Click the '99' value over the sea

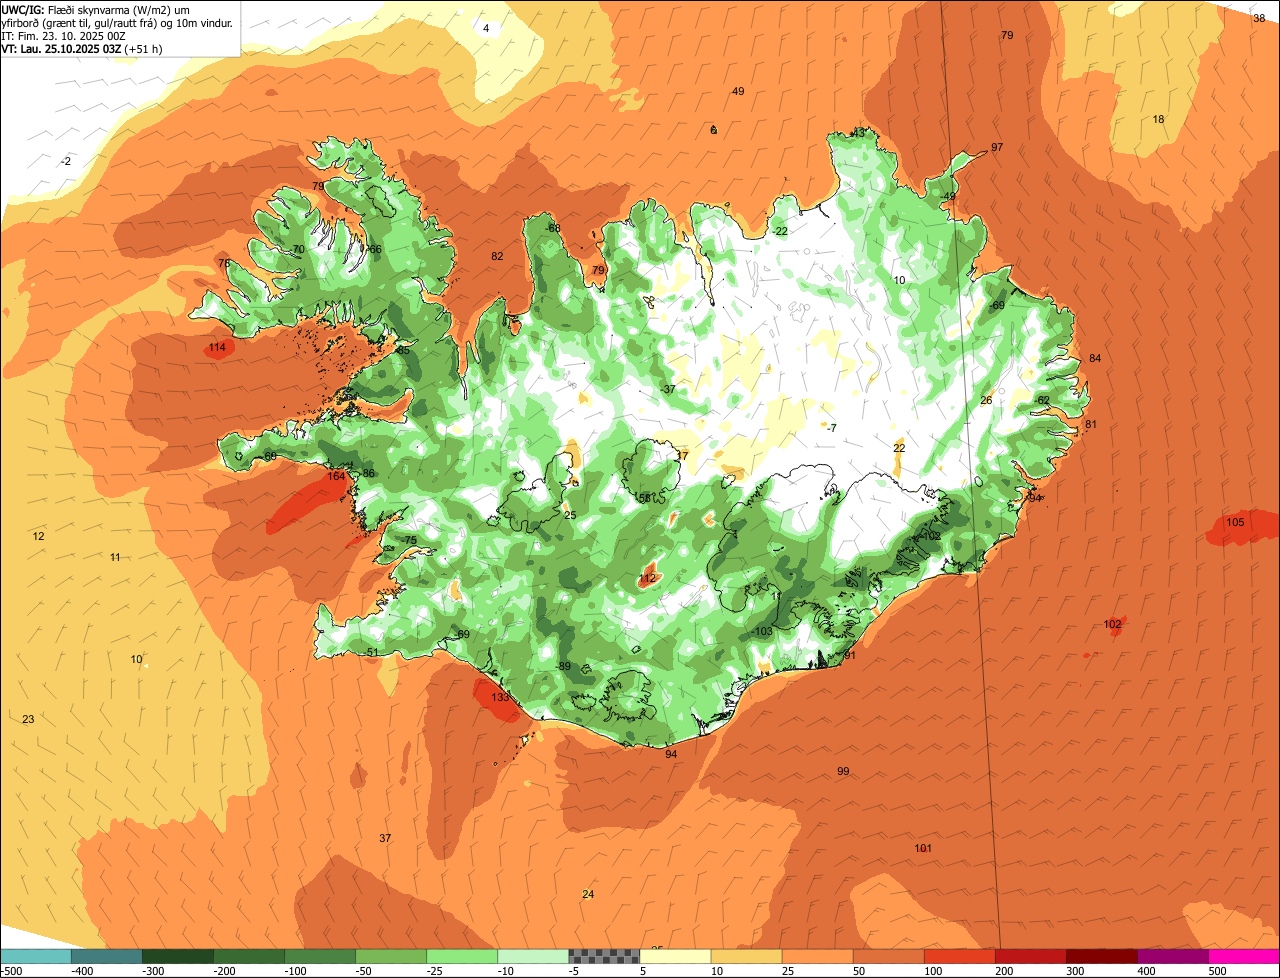(843, 771)
